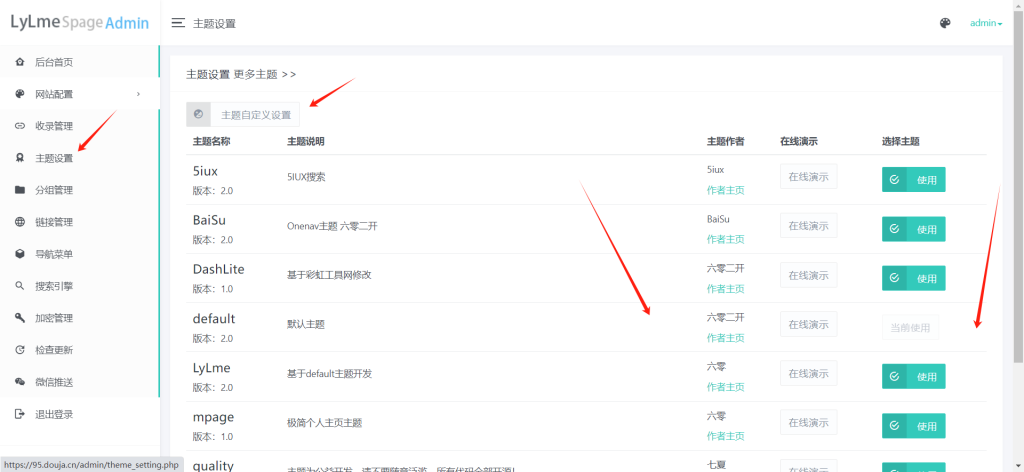The height and width of the screenshot is (472, 1024).
Task: Click the key icon beside 加密管理
Action: click(20, 318)
